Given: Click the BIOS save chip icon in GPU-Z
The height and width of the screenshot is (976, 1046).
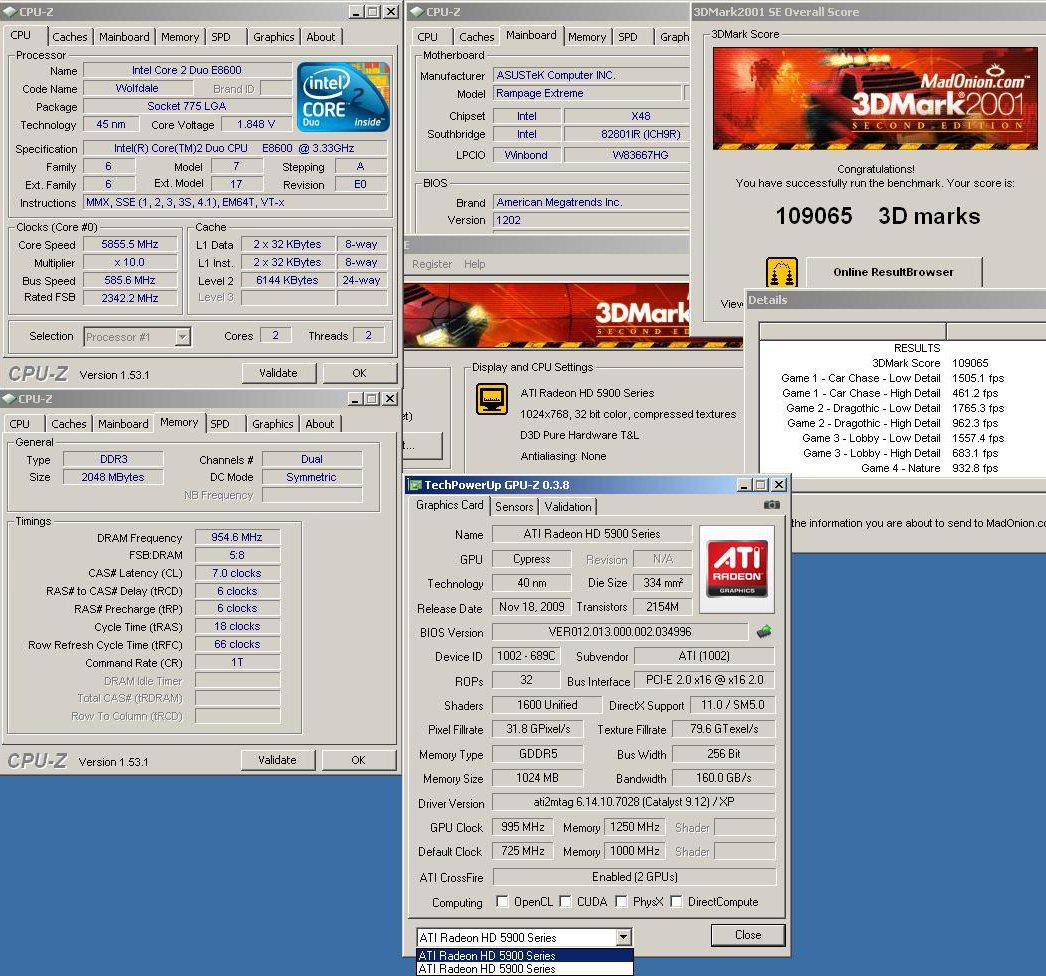Looking at the screenshot, I should click(764, 631).
